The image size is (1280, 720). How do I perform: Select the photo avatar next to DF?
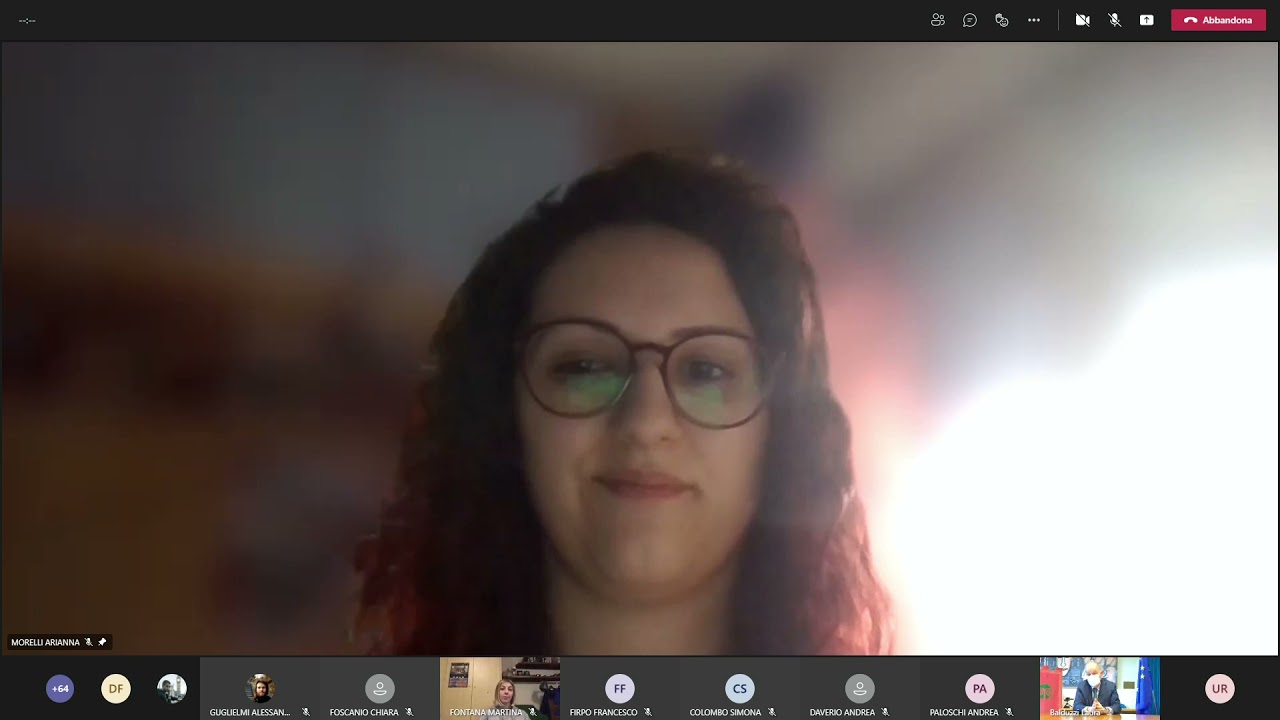point(172,688)
